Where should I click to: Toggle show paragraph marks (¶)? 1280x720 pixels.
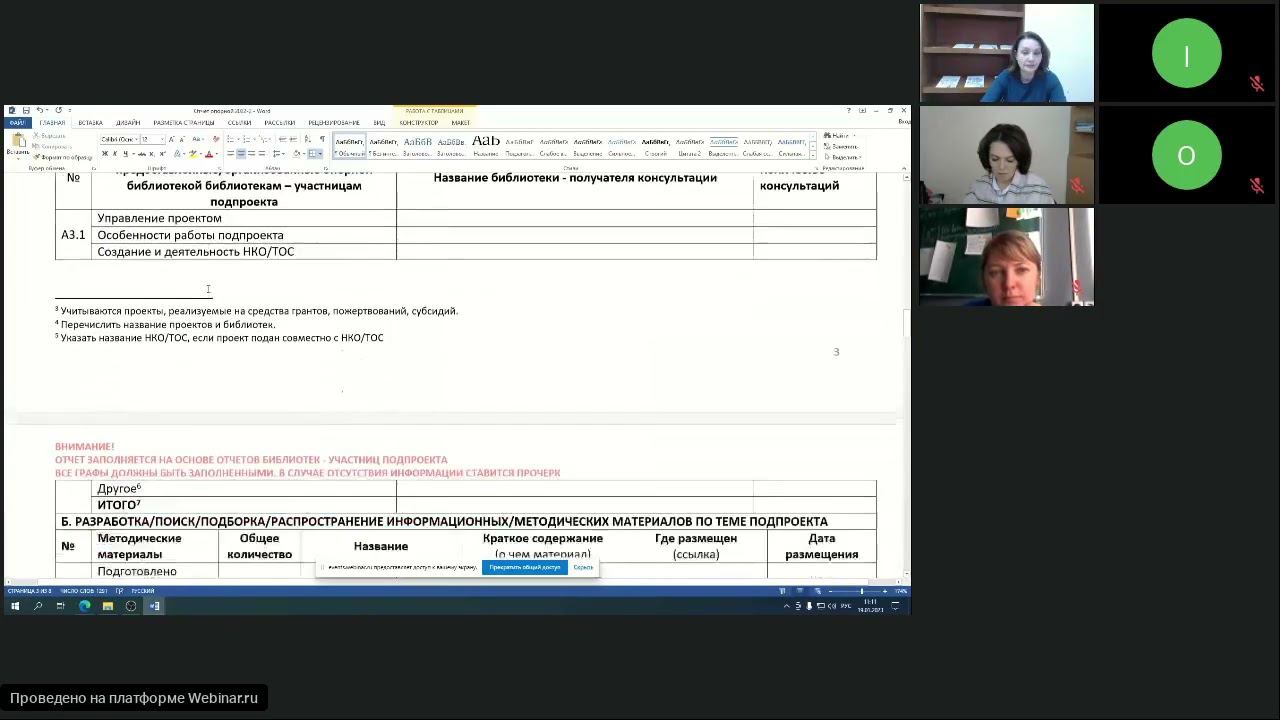pyautogui.click(x=322, y=139)
